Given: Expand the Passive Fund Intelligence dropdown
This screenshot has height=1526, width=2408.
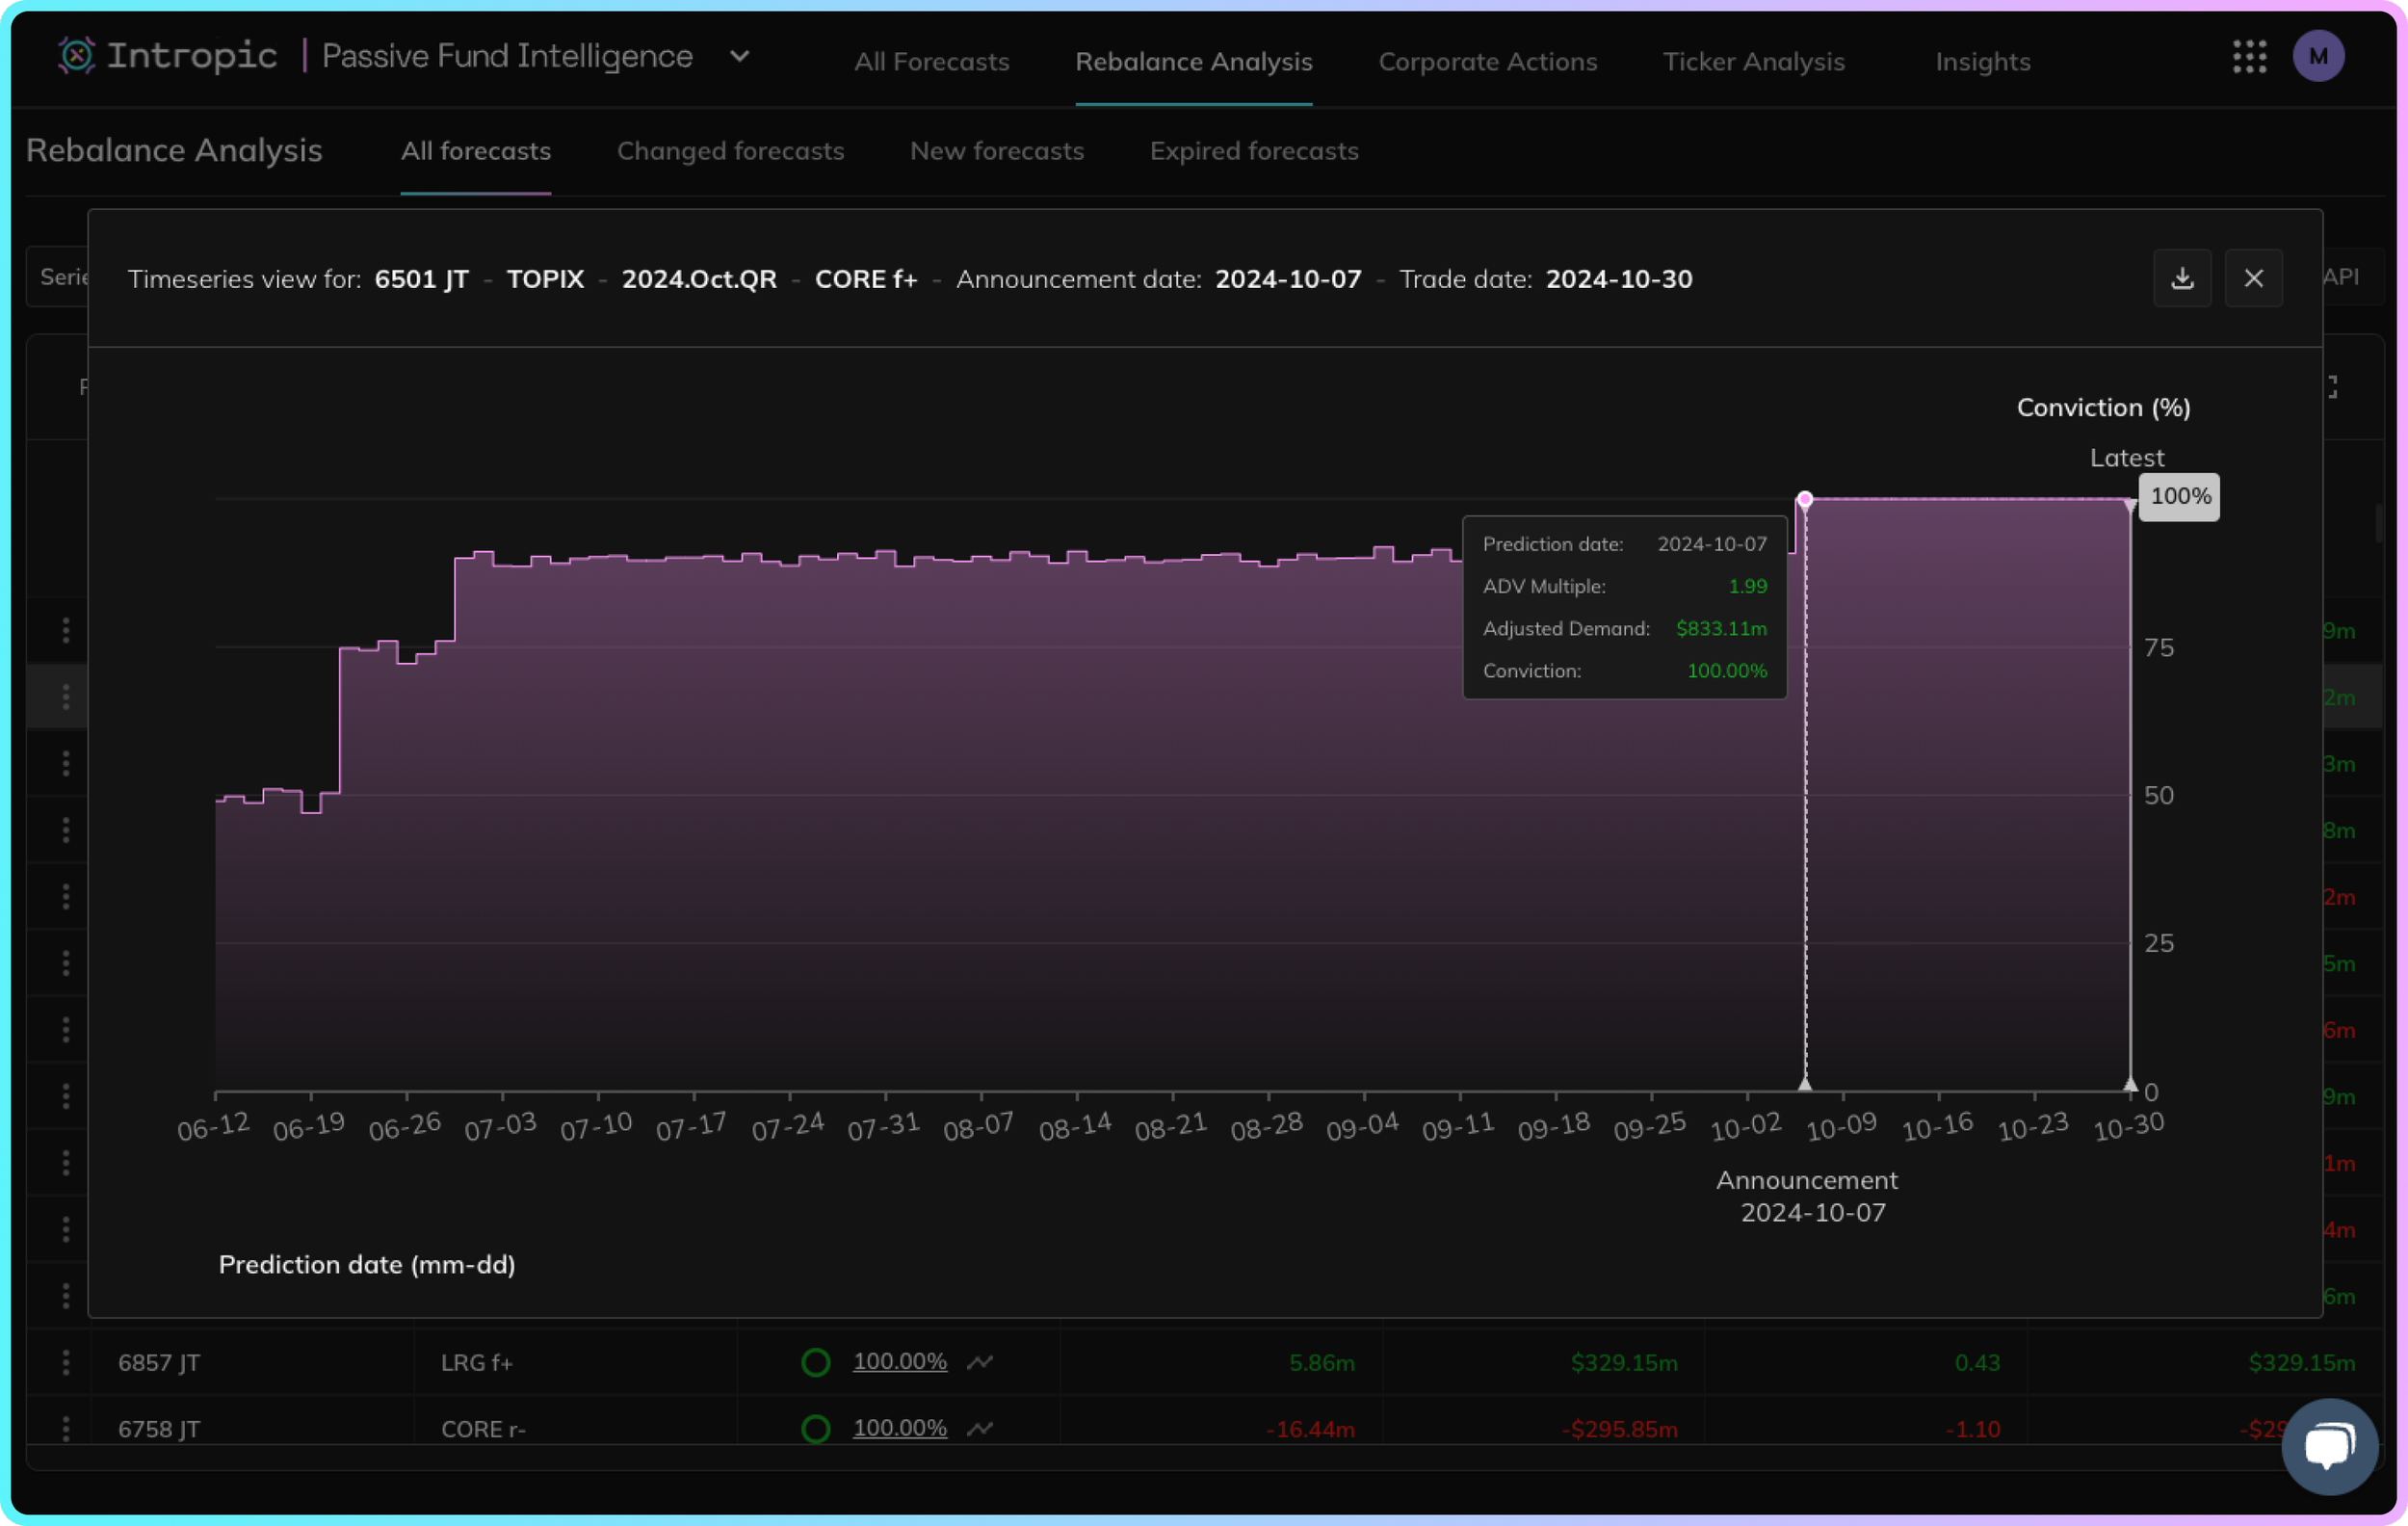Looking at the screenshot, I should 739,57.
